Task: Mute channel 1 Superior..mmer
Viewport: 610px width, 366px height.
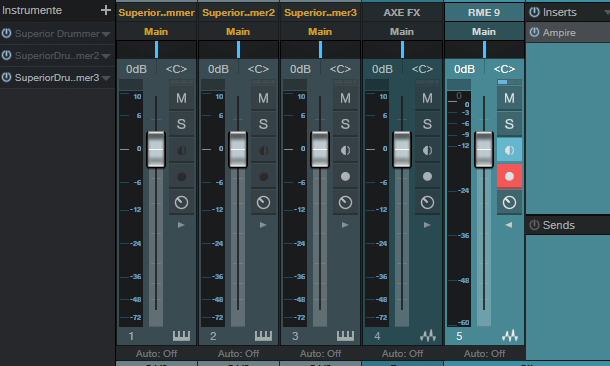Action: [x=181, y=98]
